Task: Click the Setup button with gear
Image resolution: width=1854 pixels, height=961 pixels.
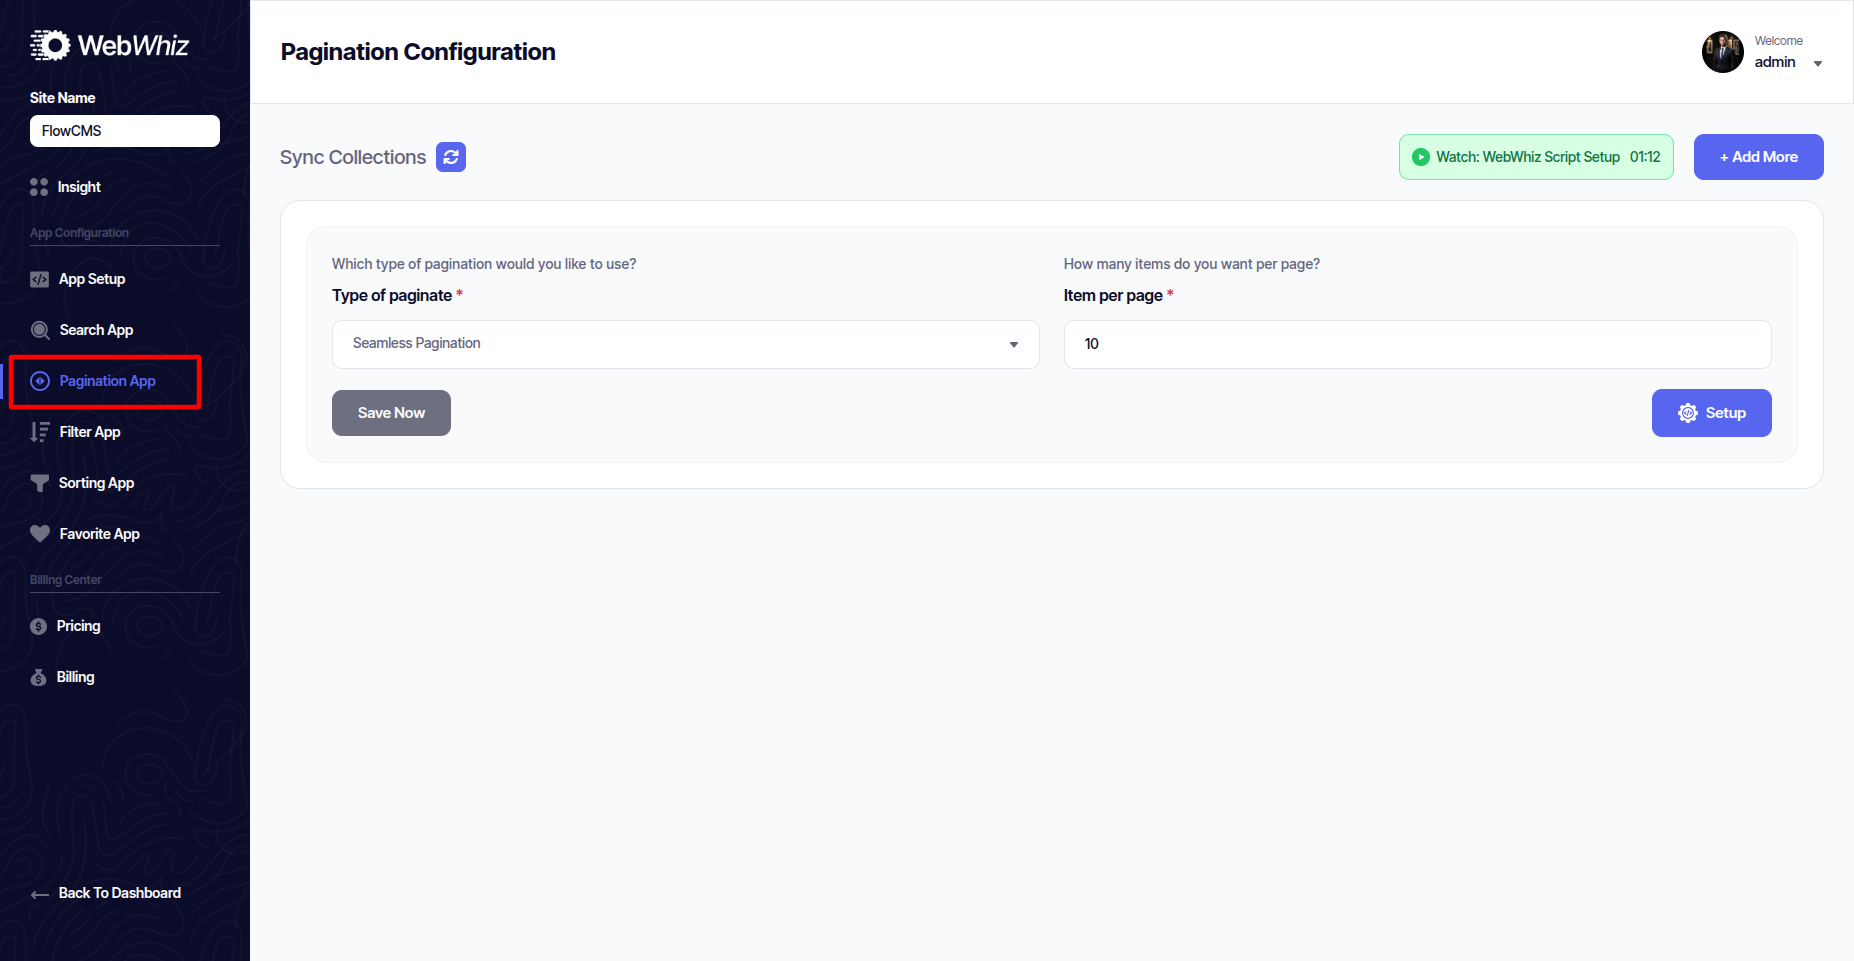Action: [1711, 413]
